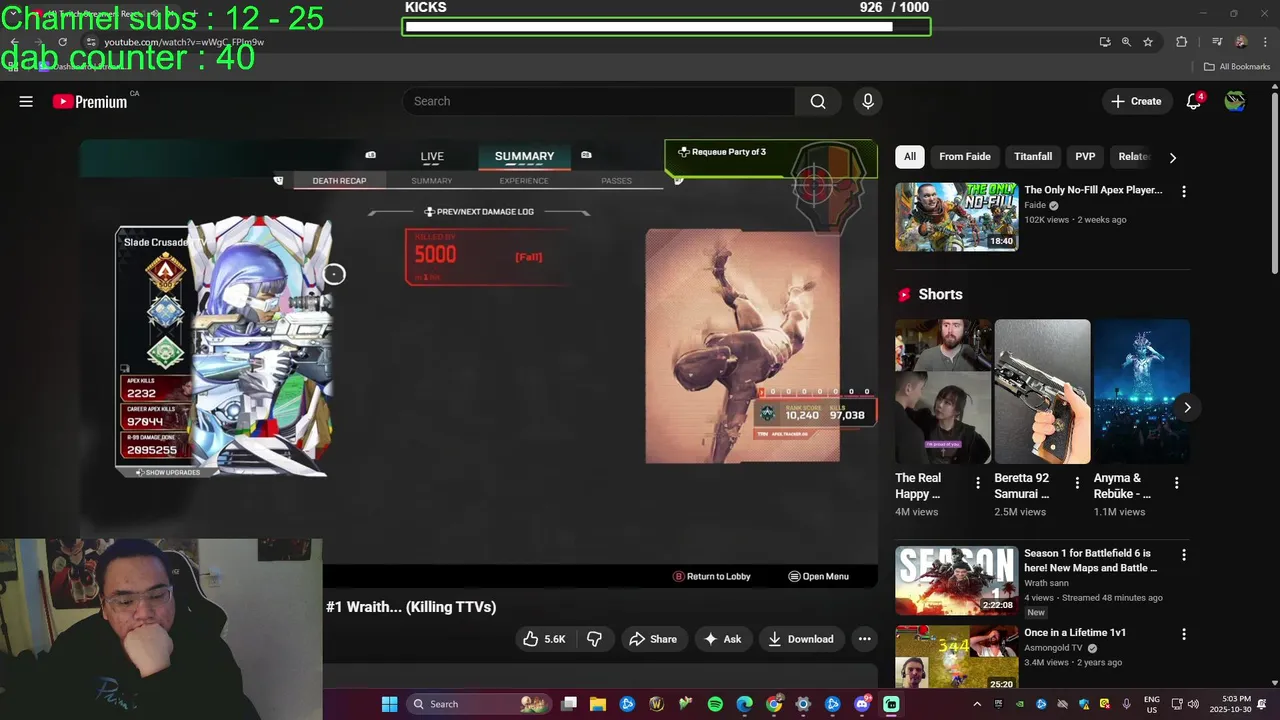
Task: Switch ENG US input language
Action: point(1152,704)
